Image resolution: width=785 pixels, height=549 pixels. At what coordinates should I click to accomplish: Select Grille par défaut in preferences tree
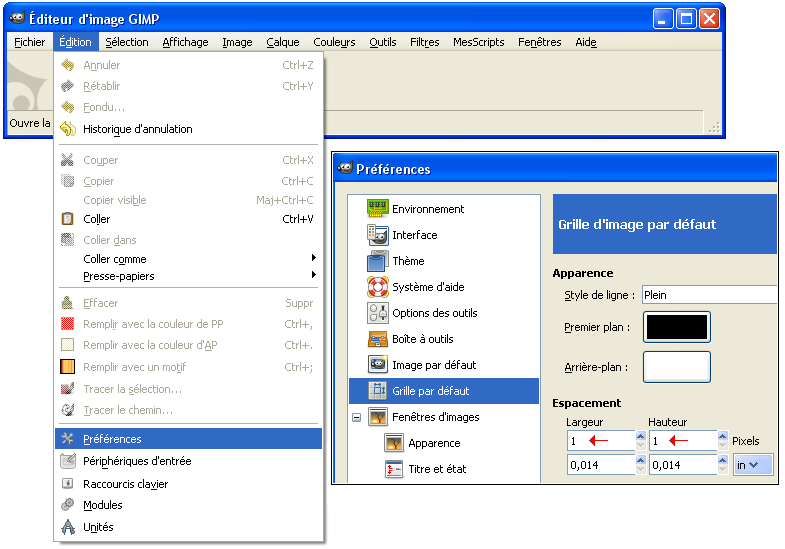pos(444,391)
